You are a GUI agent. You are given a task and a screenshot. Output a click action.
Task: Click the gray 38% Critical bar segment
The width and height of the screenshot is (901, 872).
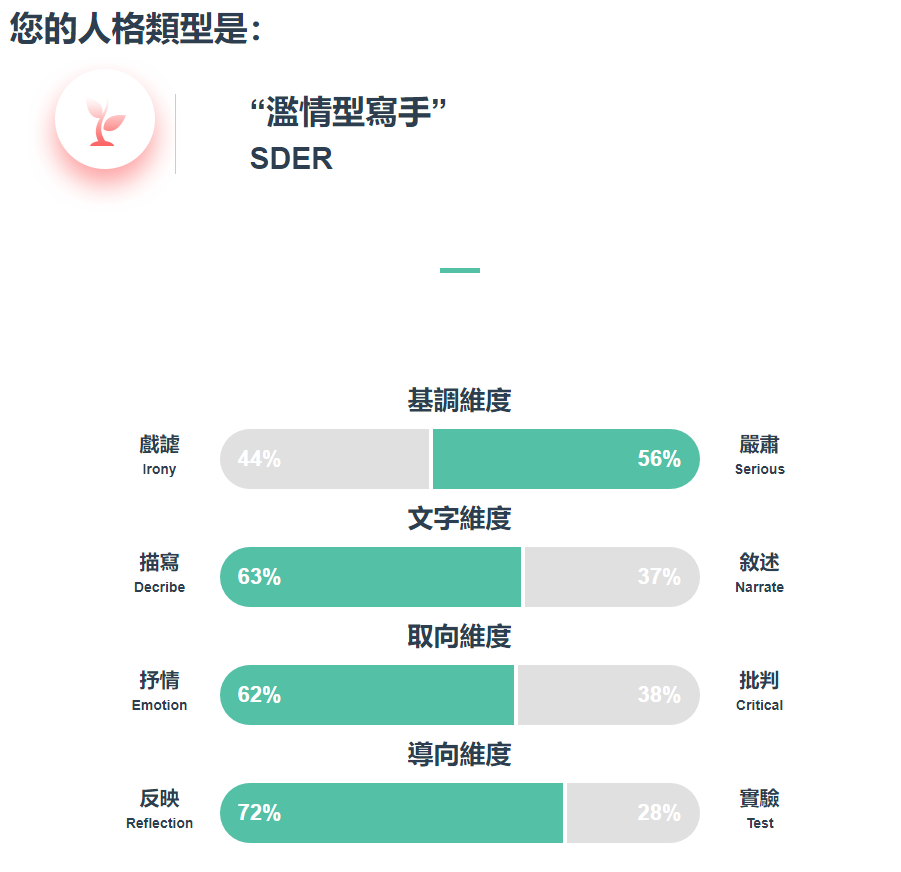[x=609, y=695]
